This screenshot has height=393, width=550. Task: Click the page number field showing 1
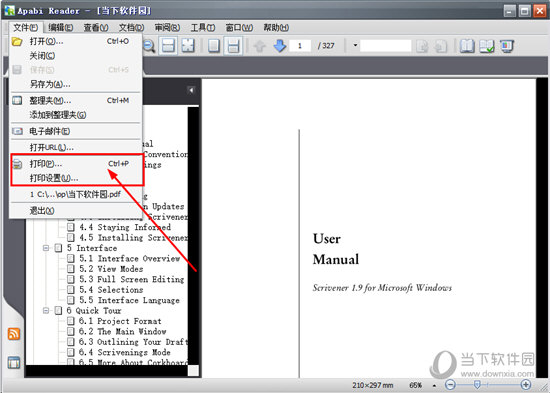(300, 46)
